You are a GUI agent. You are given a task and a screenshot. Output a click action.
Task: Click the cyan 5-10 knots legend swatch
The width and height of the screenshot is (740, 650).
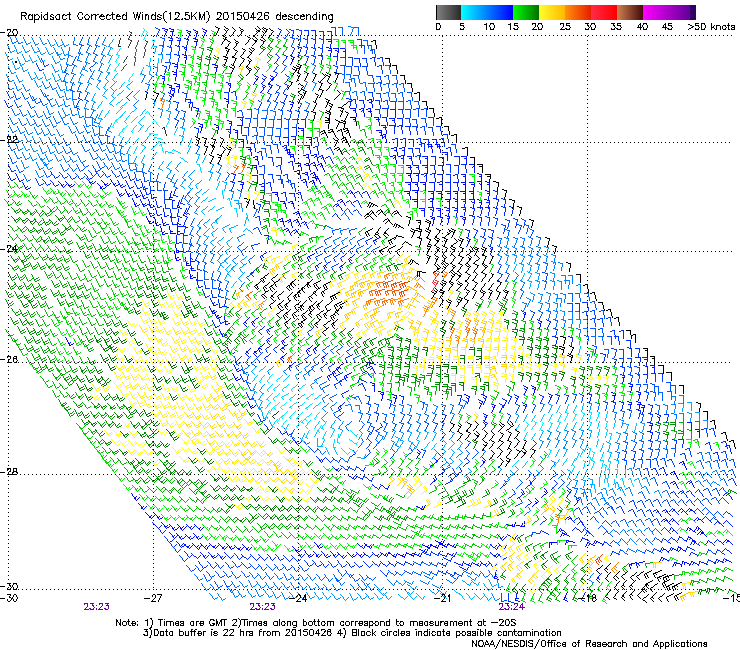[474, 12]
